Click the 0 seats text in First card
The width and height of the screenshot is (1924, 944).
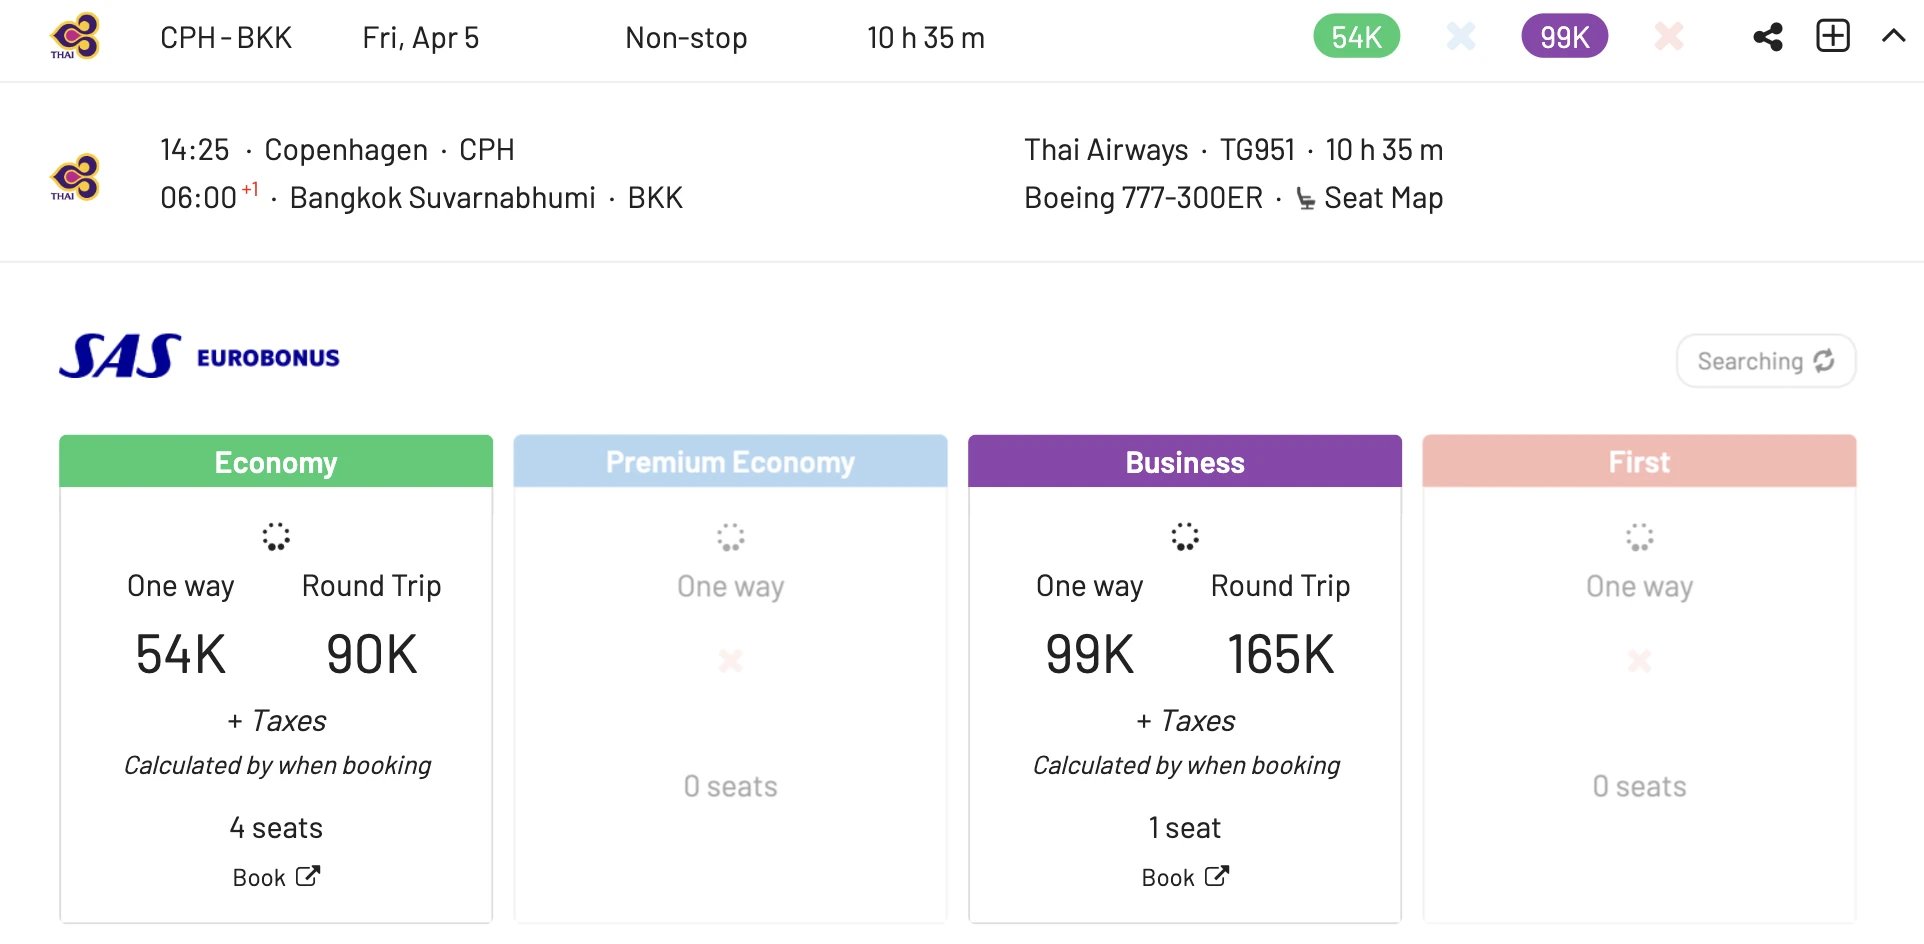pos(1639,787)
